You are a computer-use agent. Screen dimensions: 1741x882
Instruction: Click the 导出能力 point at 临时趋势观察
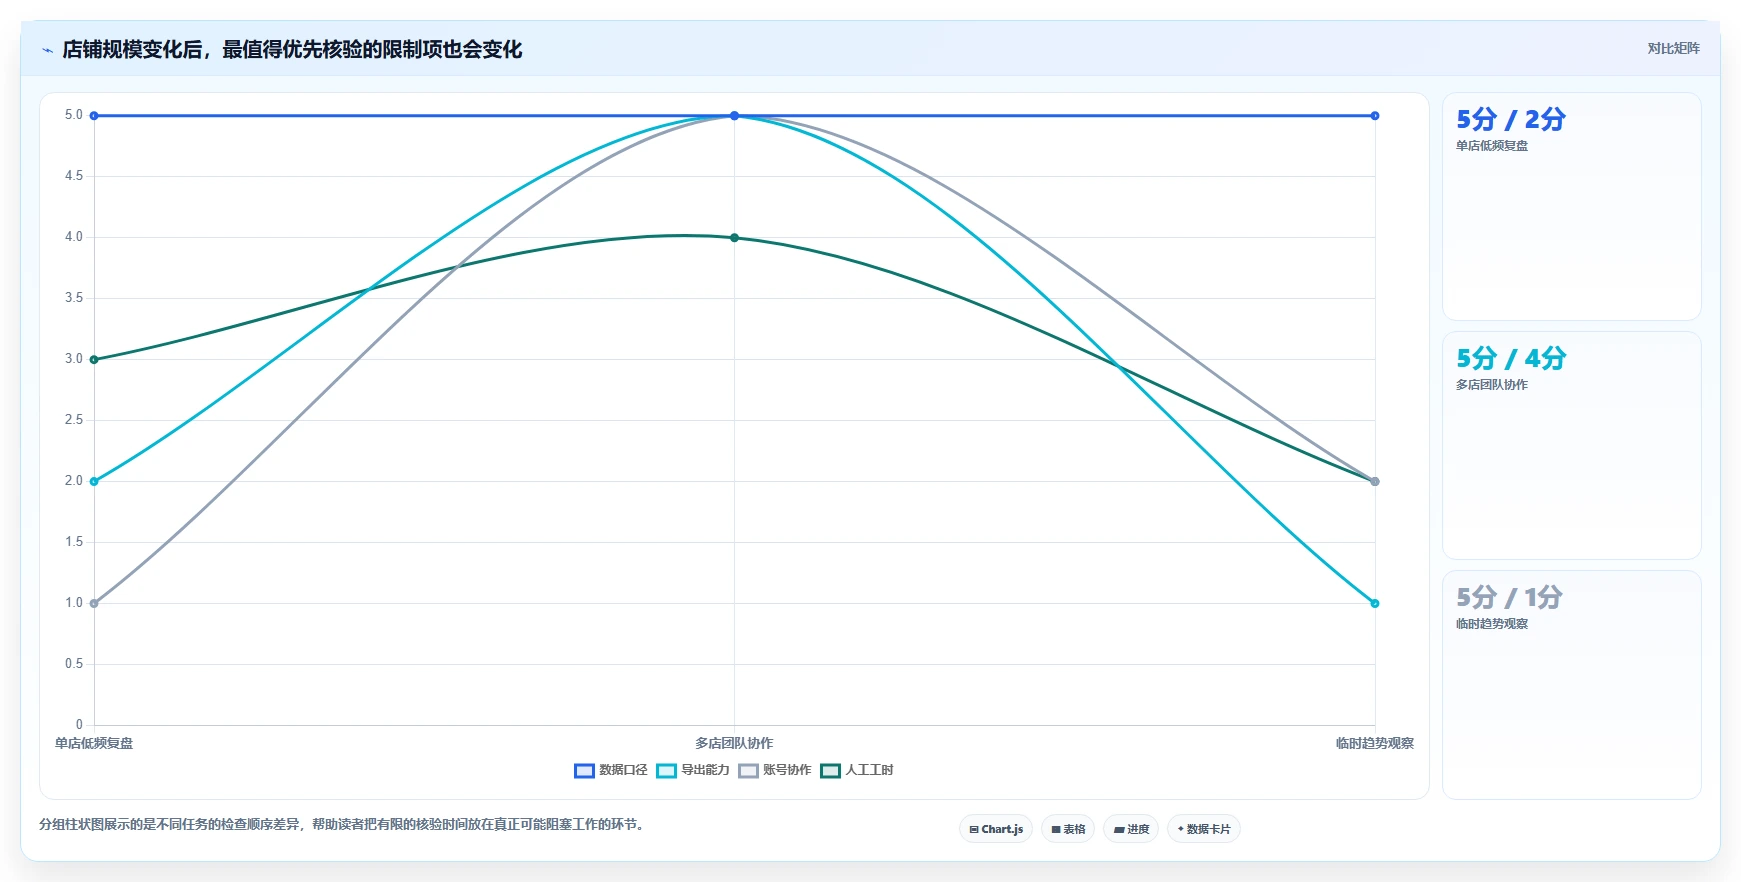coord(1375,604)
